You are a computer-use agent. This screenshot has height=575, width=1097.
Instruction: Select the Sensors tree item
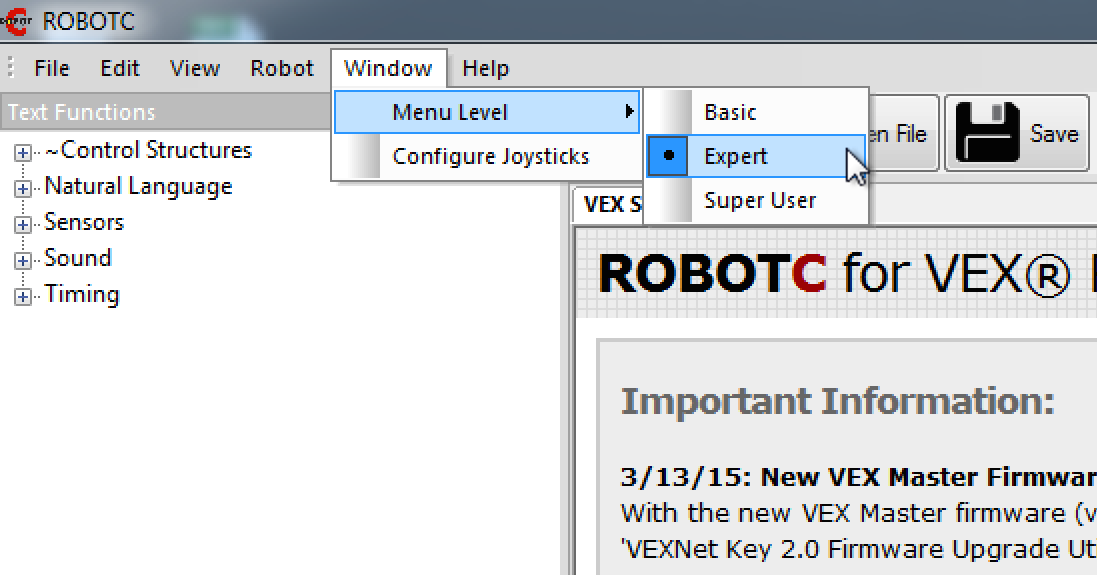coord(83,222)
